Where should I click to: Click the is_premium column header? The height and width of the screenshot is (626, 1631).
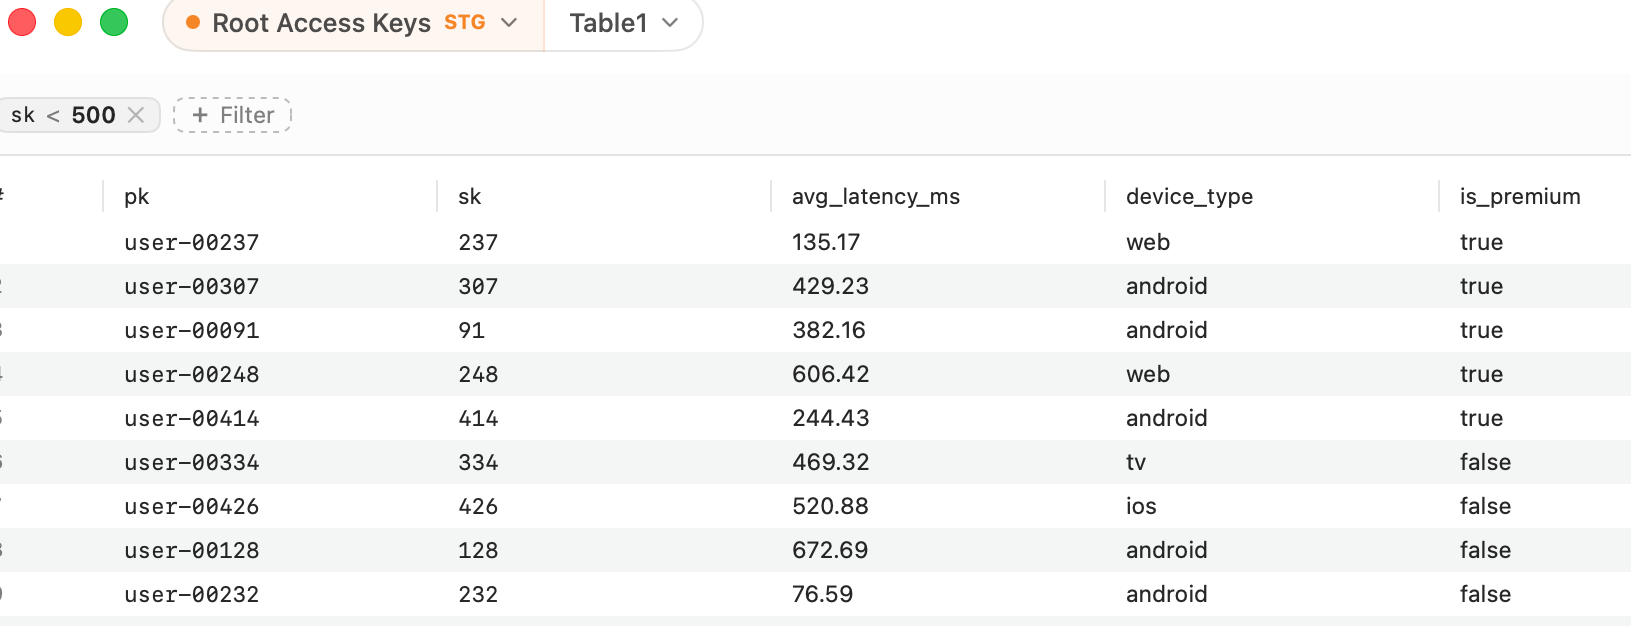coord(1520,196)
